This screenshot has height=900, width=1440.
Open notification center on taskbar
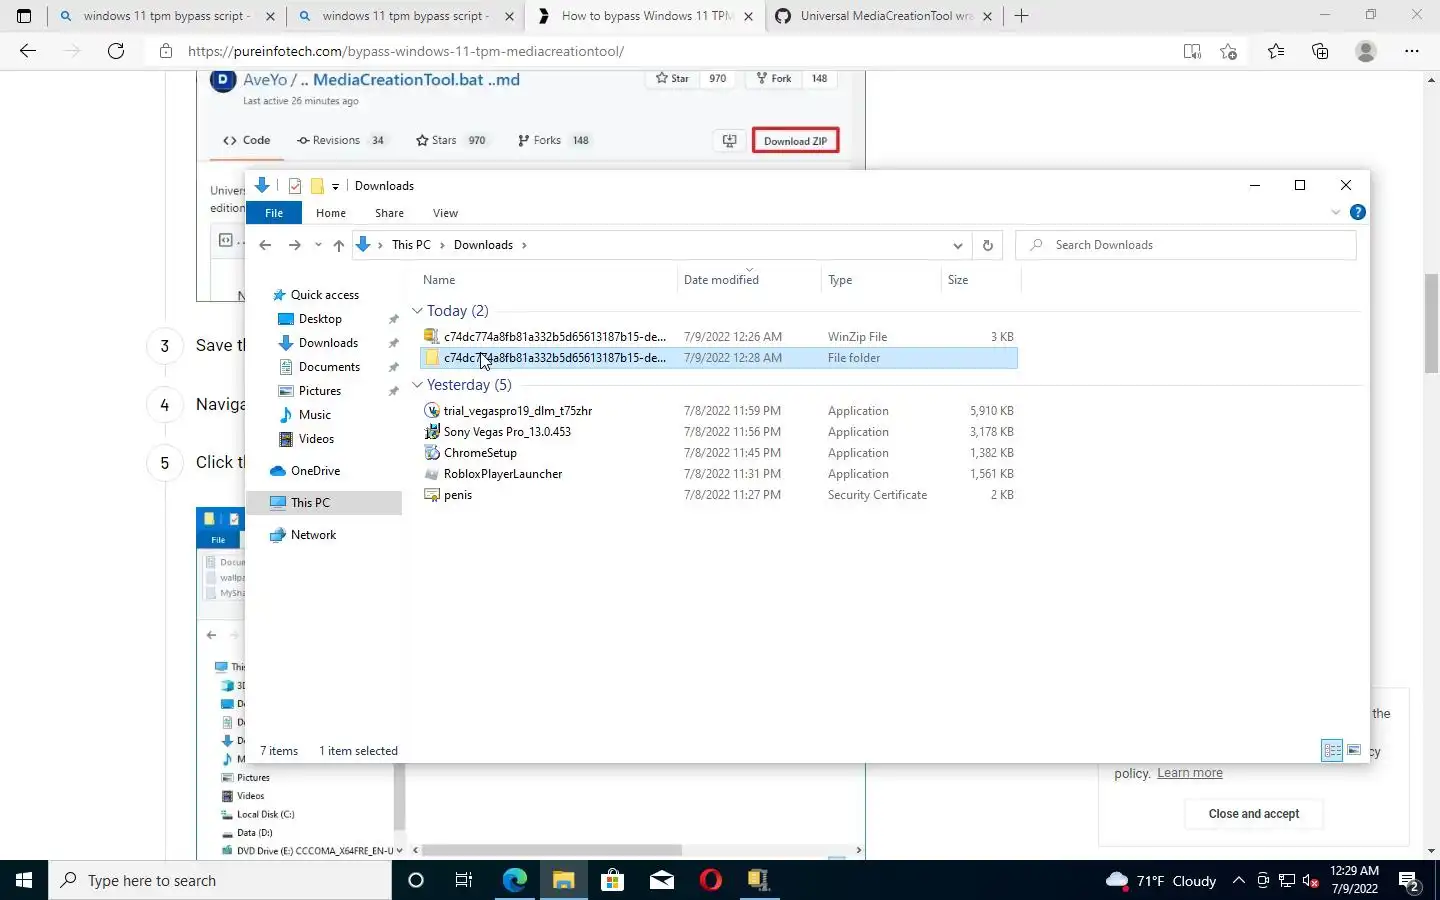coord(1410,881)
